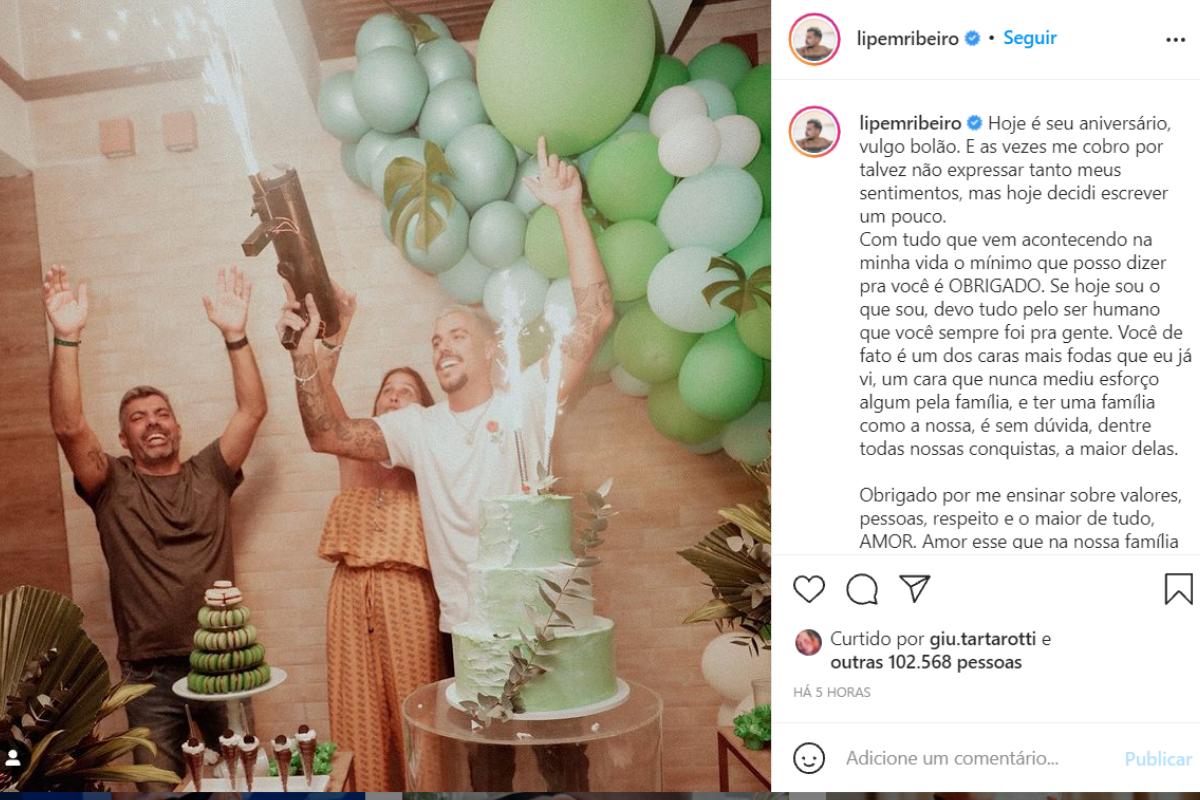Show tagged people icon on the photo
Image resolution: width=1200 pixels, height=800 pixels.
pyautogui.click(x=14, y=757)
